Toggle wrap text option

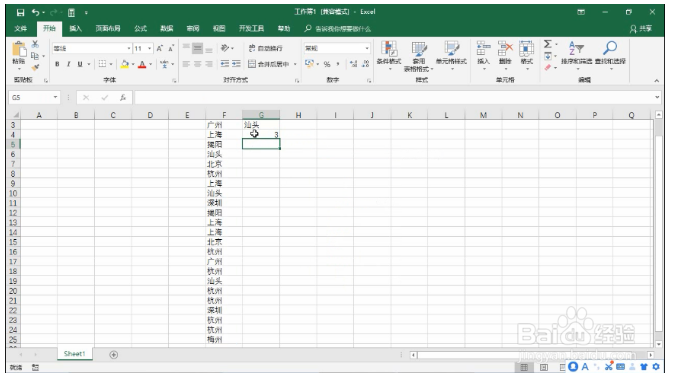pyautogui.click(x=266, y=48)
